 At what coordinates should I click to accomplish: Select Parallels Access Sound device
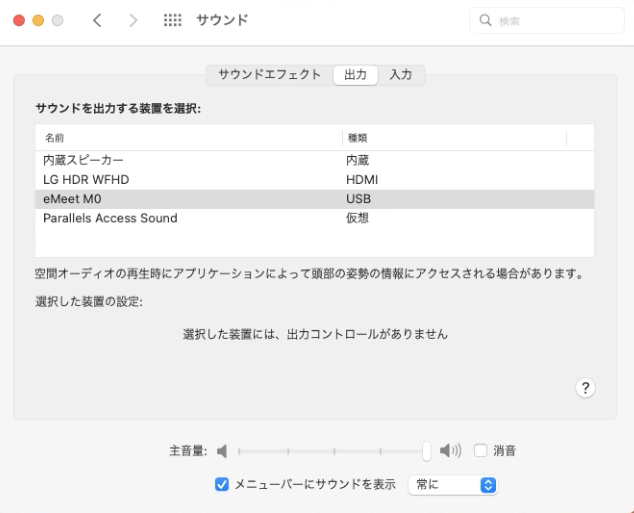pyautogui.click(x=110, y=218)
